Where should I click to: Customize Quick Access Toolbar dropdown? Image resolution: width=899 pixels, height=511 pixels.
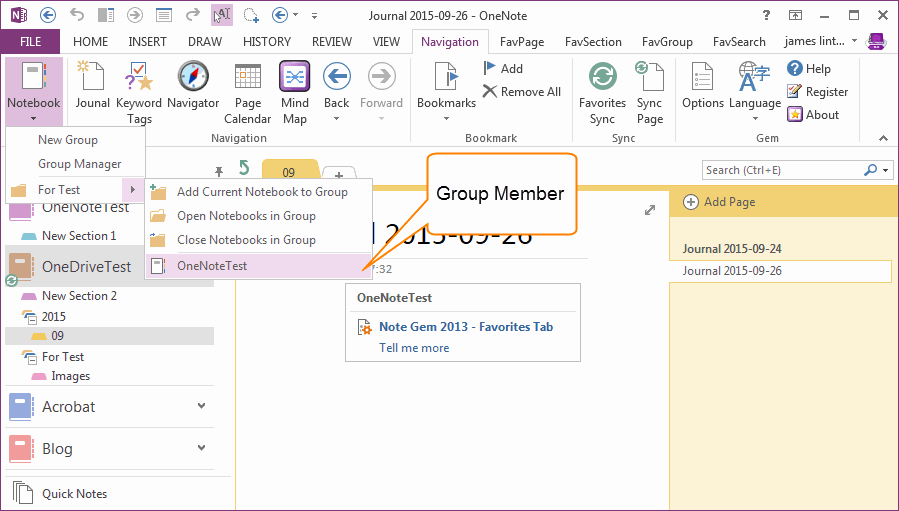[314, 16]
